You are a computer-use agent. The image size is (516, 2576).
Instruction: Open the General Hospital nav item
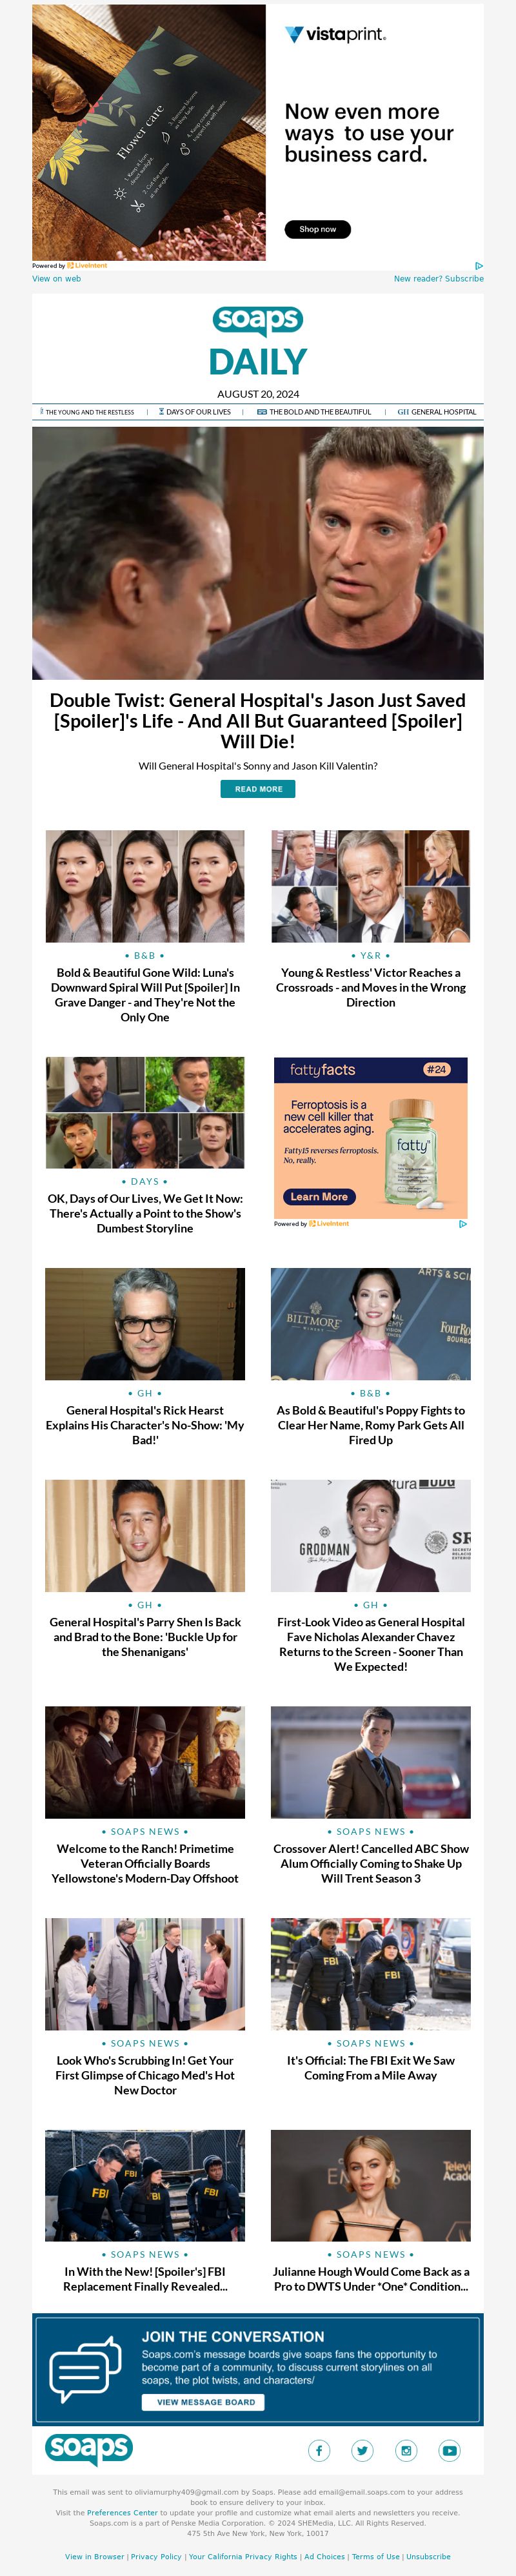[437, 411]
